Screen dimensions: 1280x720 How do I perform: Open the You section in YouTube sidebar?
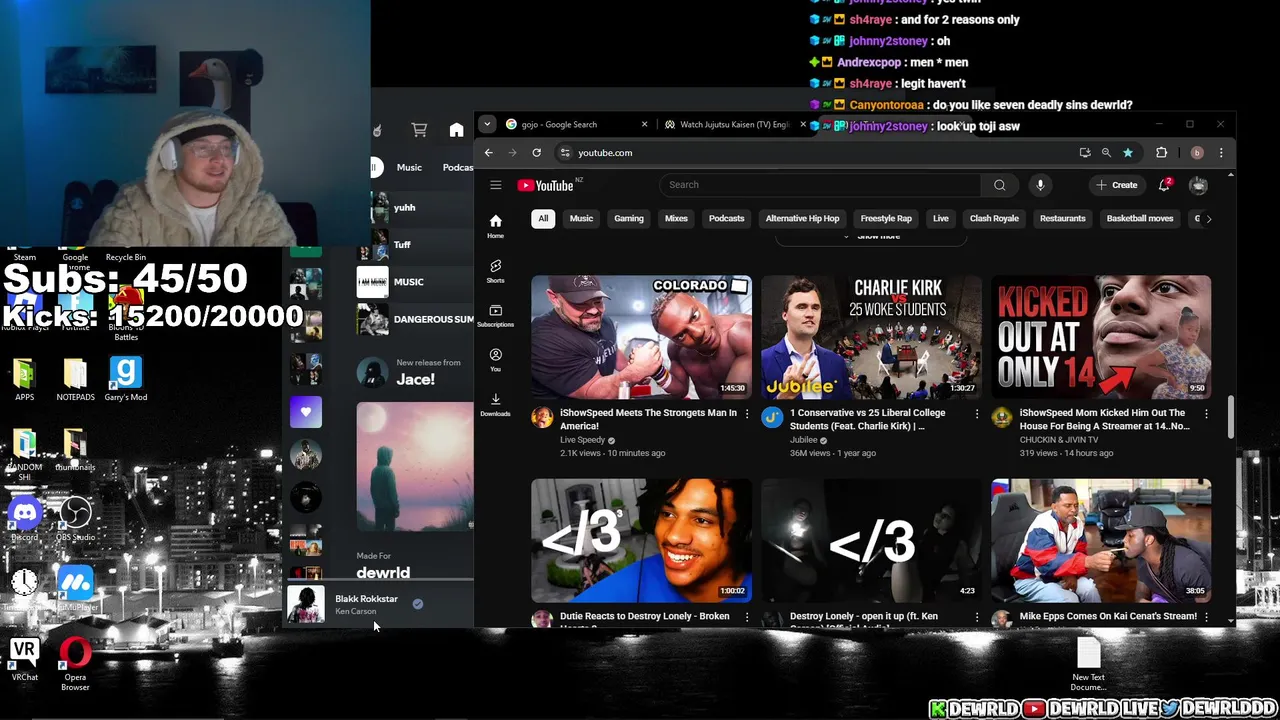click(x=495, y=360)
